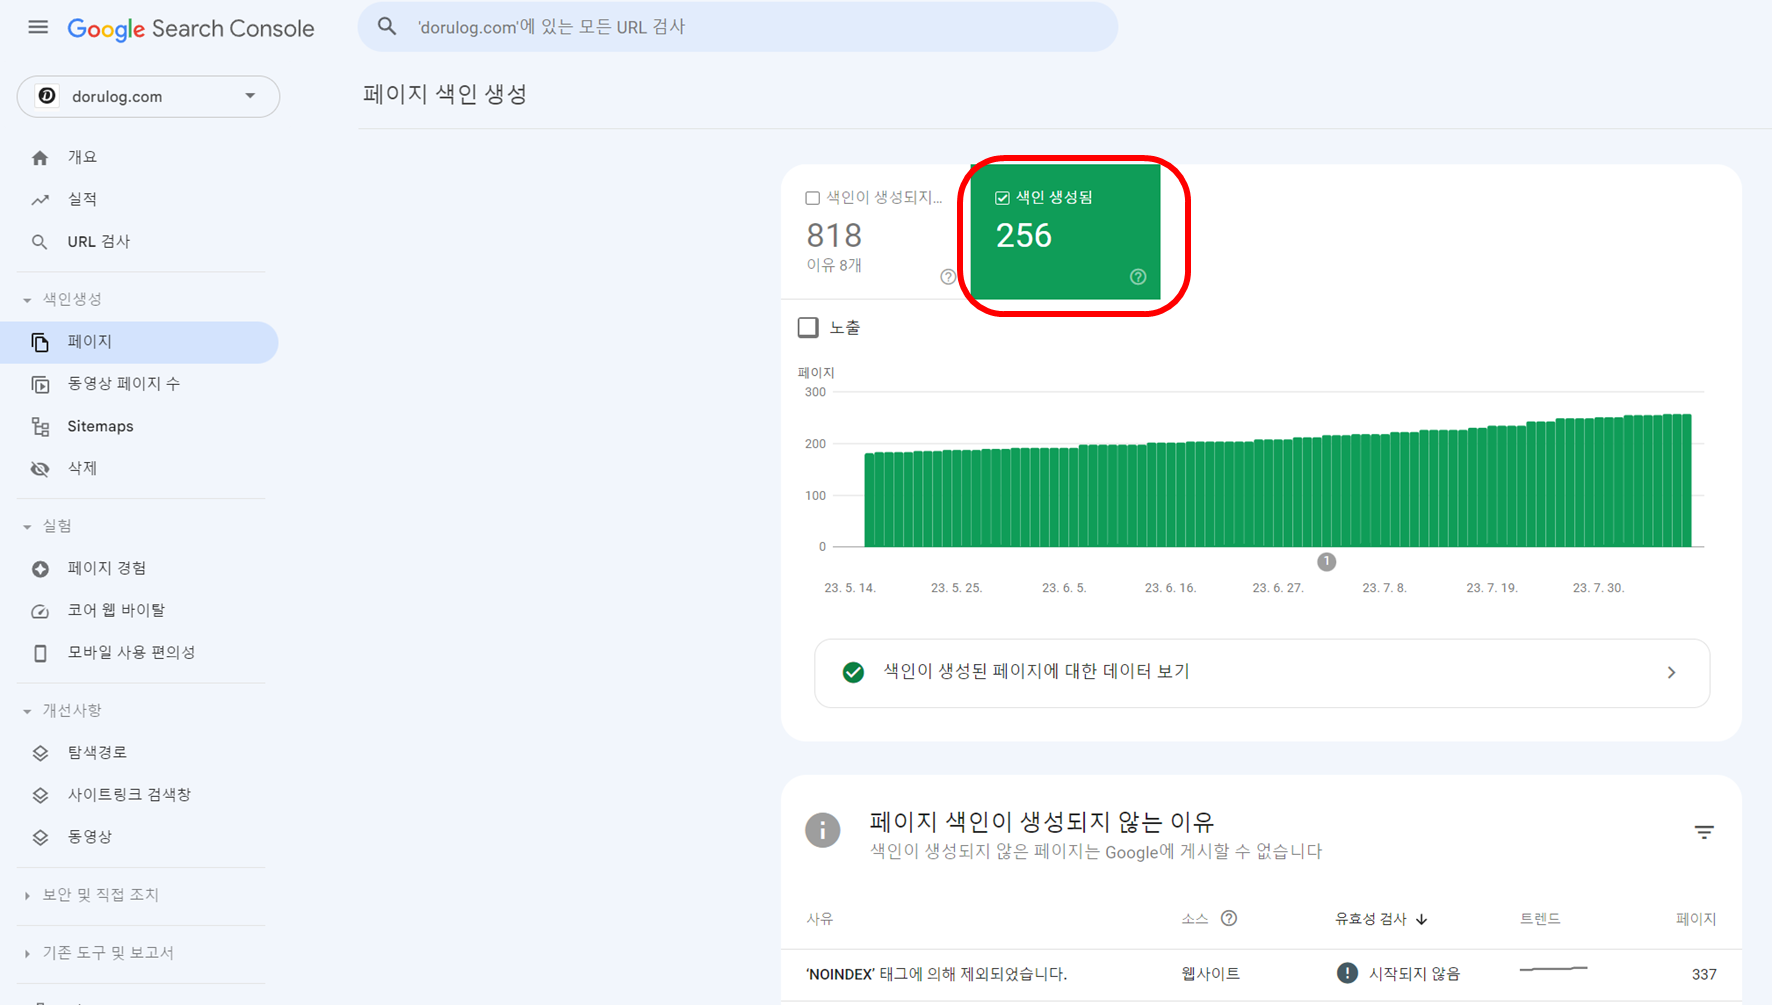Screen dimensions: 1772x1005
Task: Click the trend-line icon next to 실적
Action: [40, 200]
